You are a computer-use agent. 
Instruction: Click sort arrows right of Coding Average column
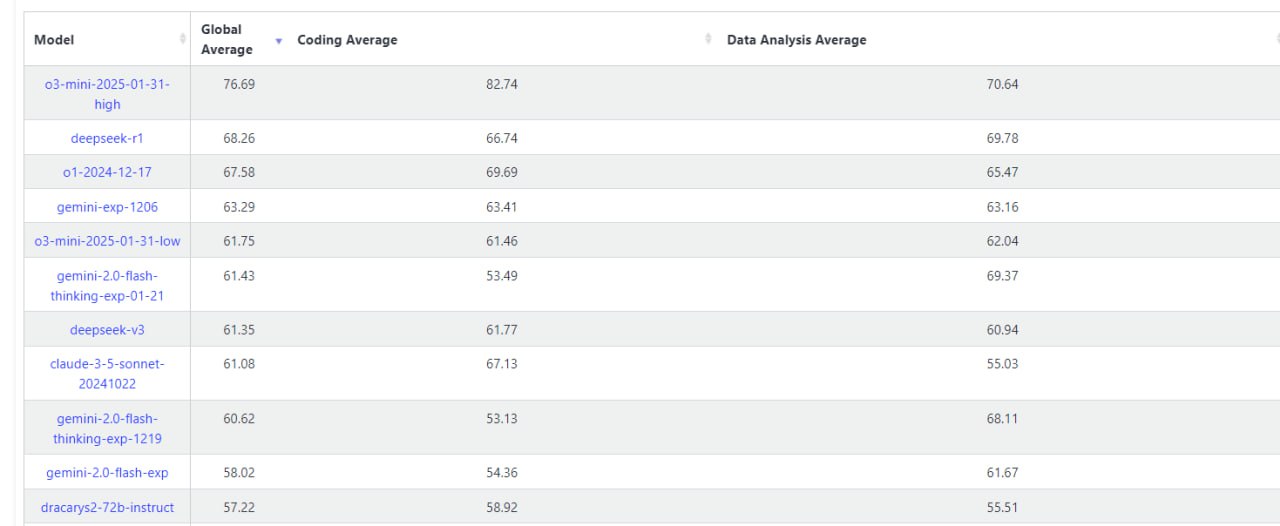tap(708, 38)
